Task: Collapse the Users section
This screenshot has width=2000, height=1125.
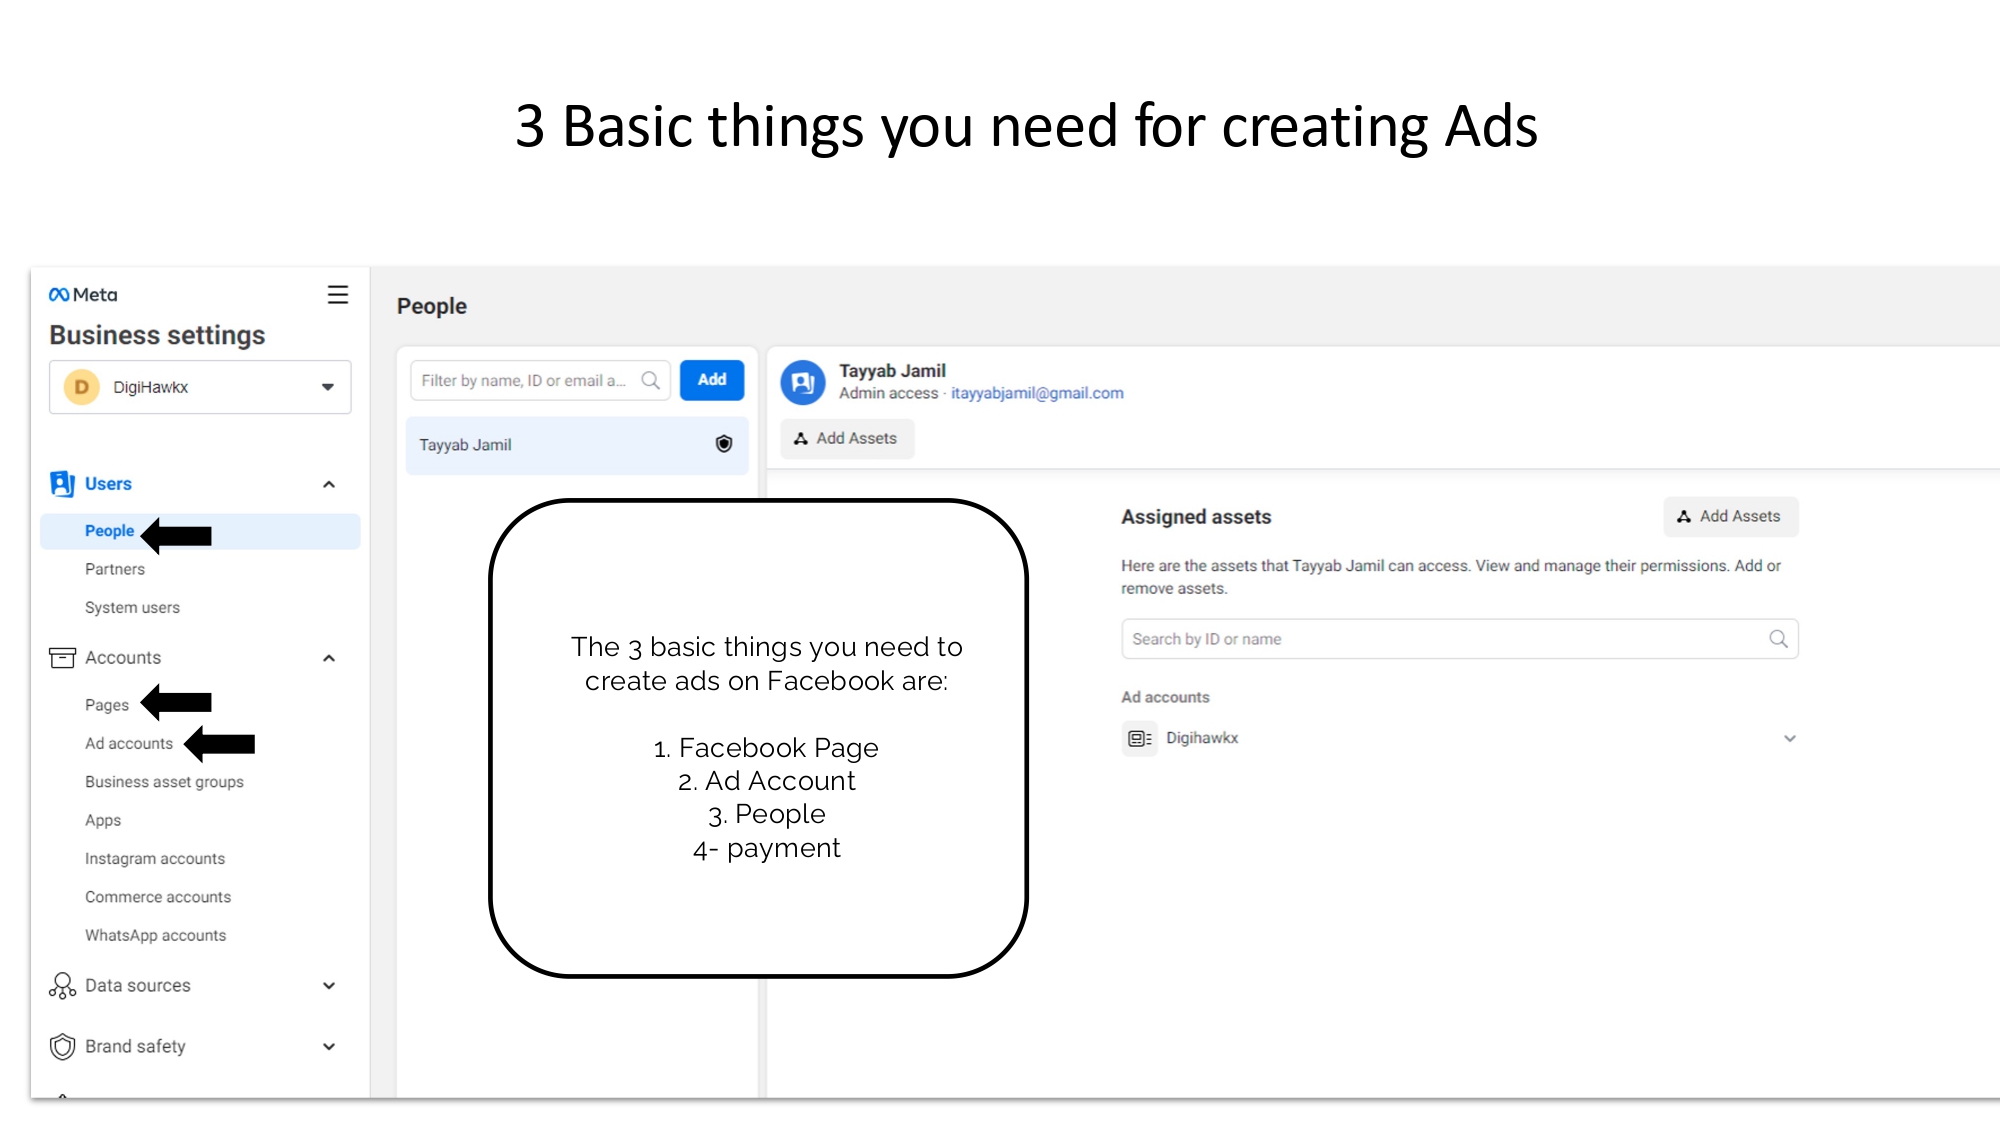Action: pyautogui.click(x=329, y=485)
